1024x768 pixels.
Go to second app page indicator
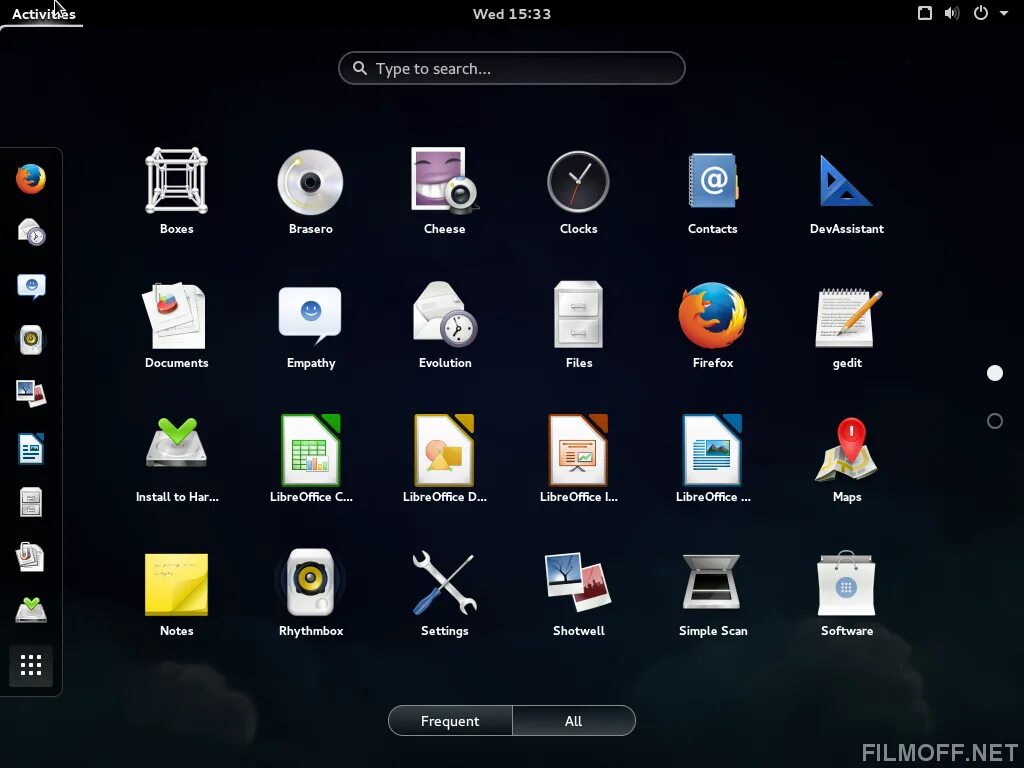coord(995,421)
